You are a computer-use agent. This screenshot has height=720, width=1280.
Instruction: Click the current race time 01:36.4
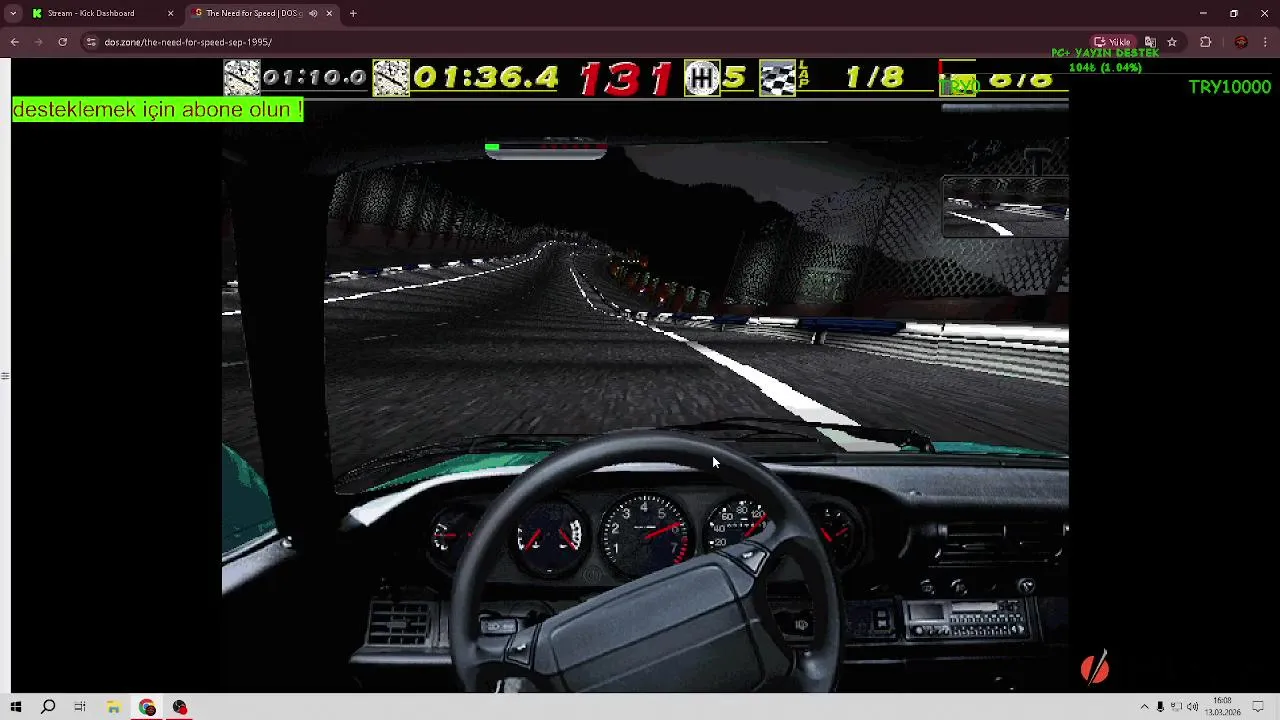485,77
